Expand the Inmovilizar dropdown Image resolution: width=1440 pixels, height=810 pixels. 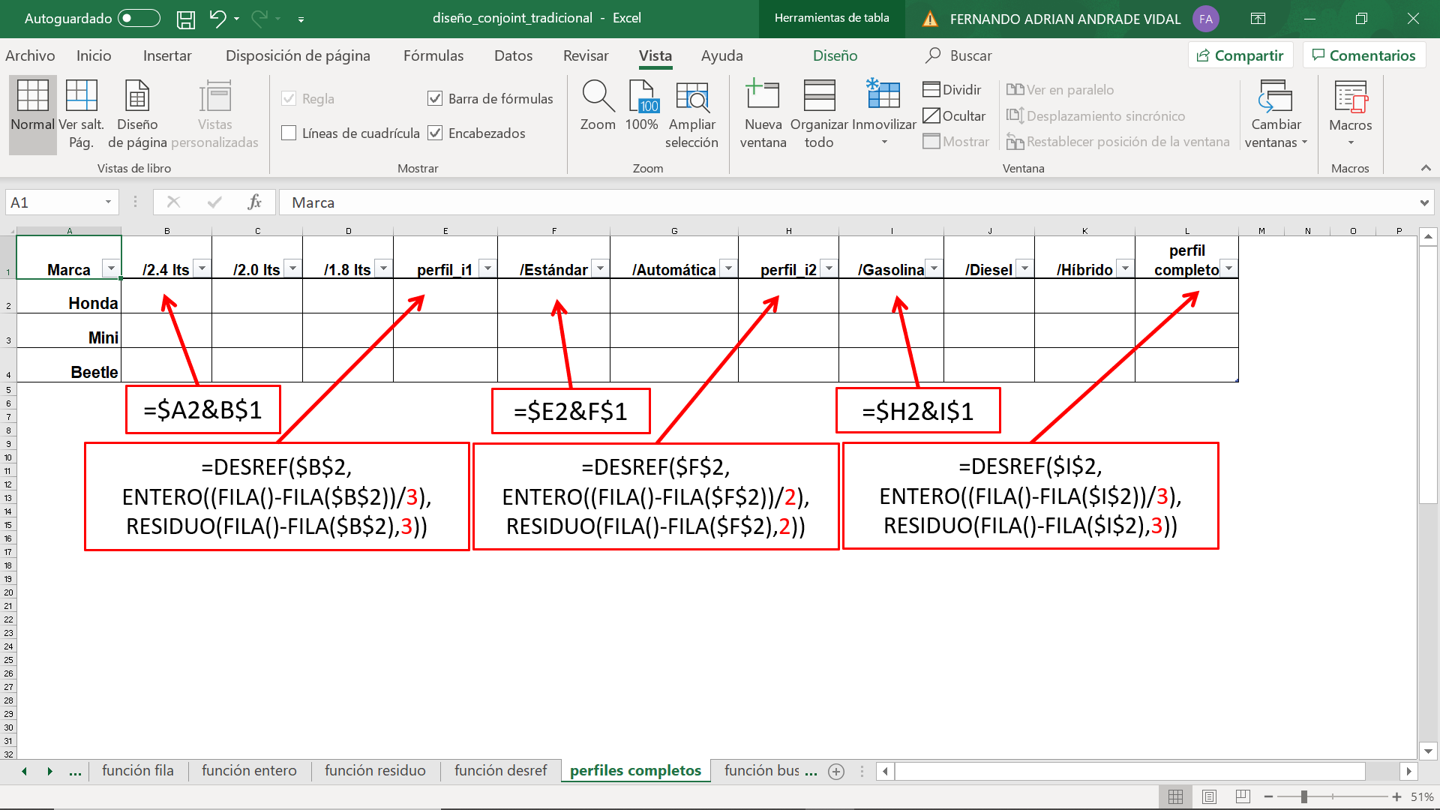pos(884,142)
